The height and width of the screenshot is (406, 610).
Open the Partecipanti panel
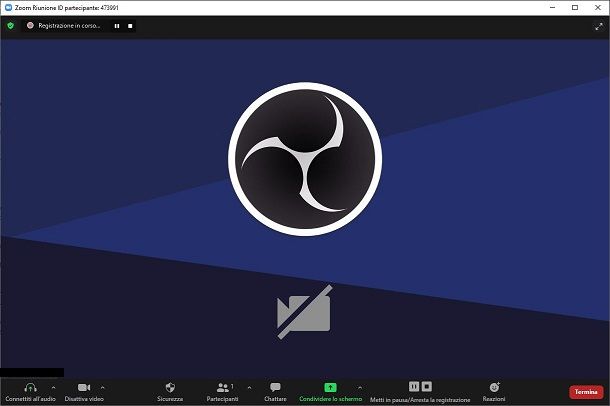223,392
